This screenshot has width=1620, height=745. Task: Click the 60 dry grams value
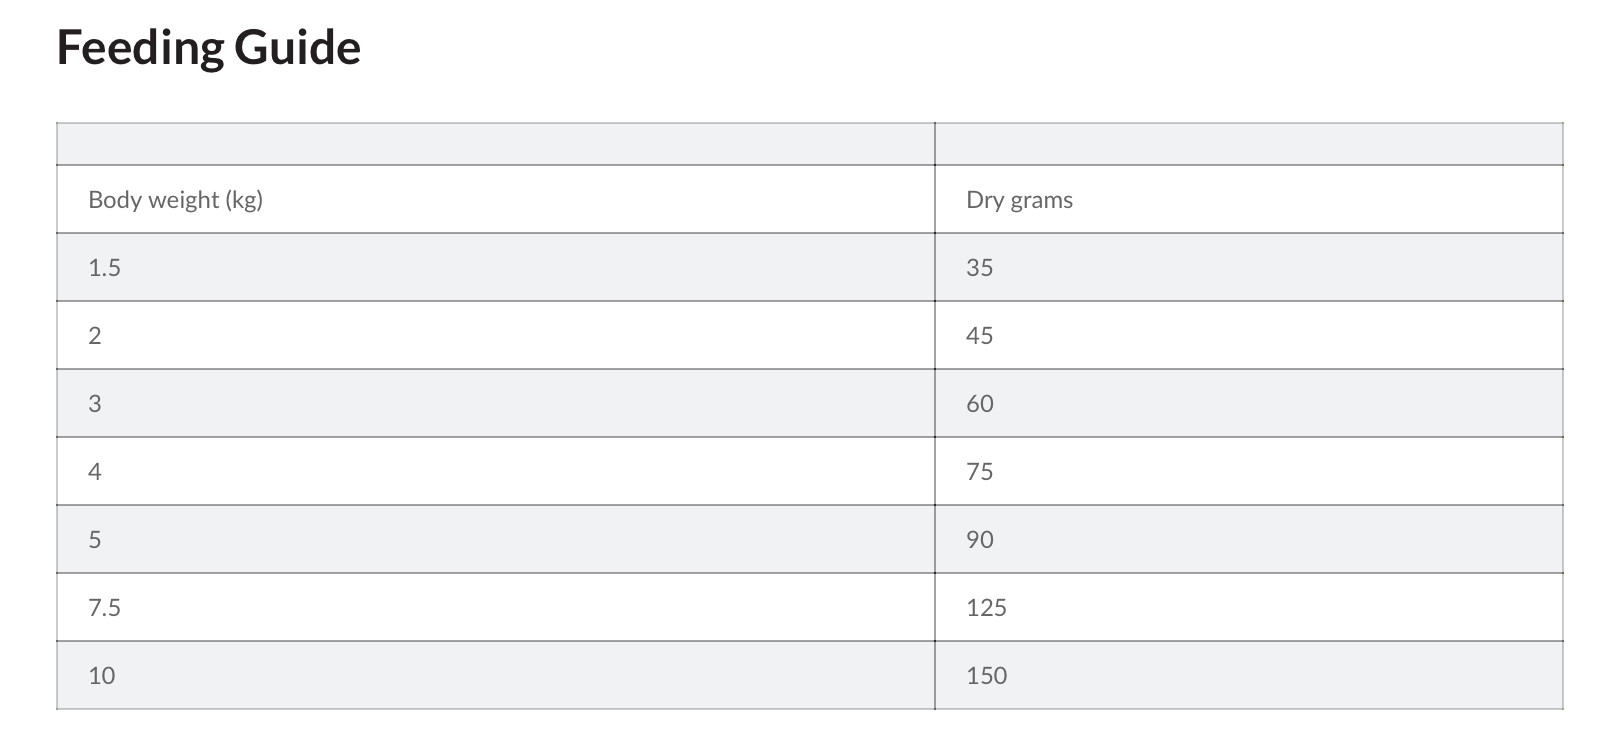(x=979, y=404)
